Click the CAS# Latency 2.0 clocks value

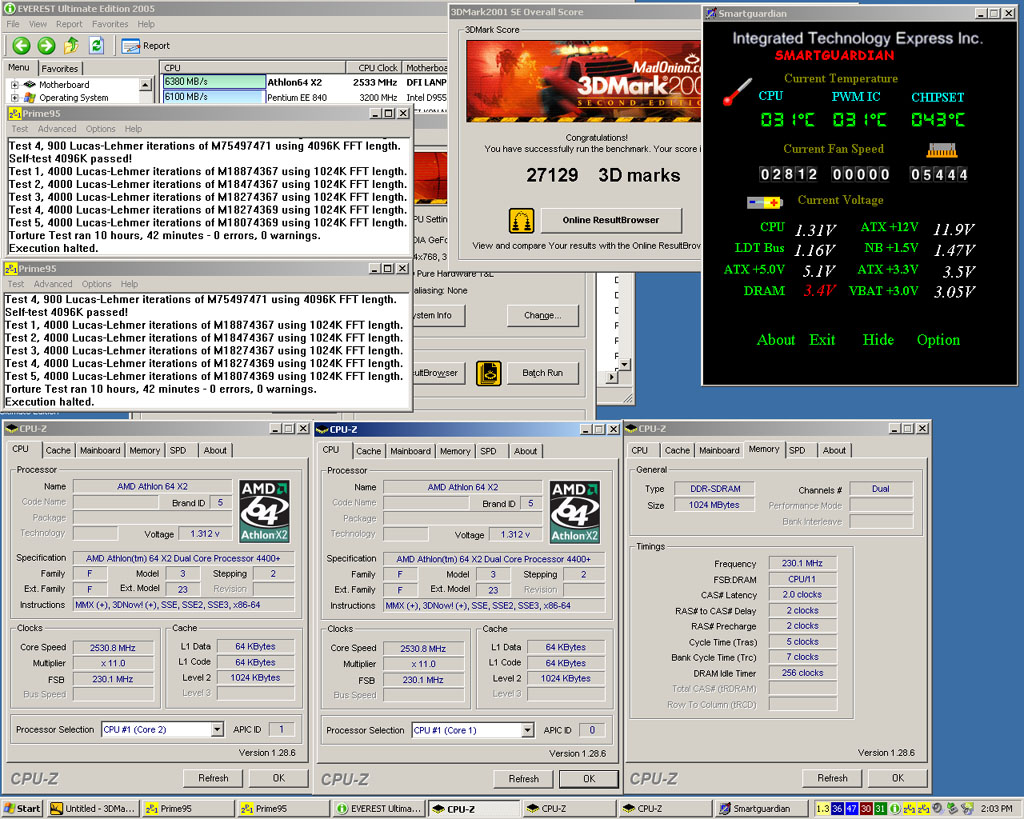pos(802,595)
